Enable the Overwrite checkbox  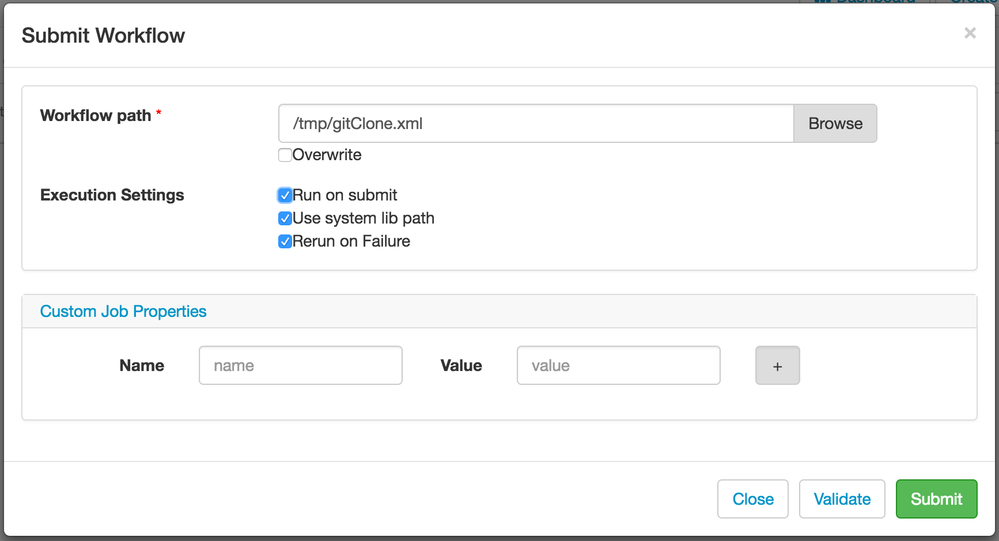point(285,155)
